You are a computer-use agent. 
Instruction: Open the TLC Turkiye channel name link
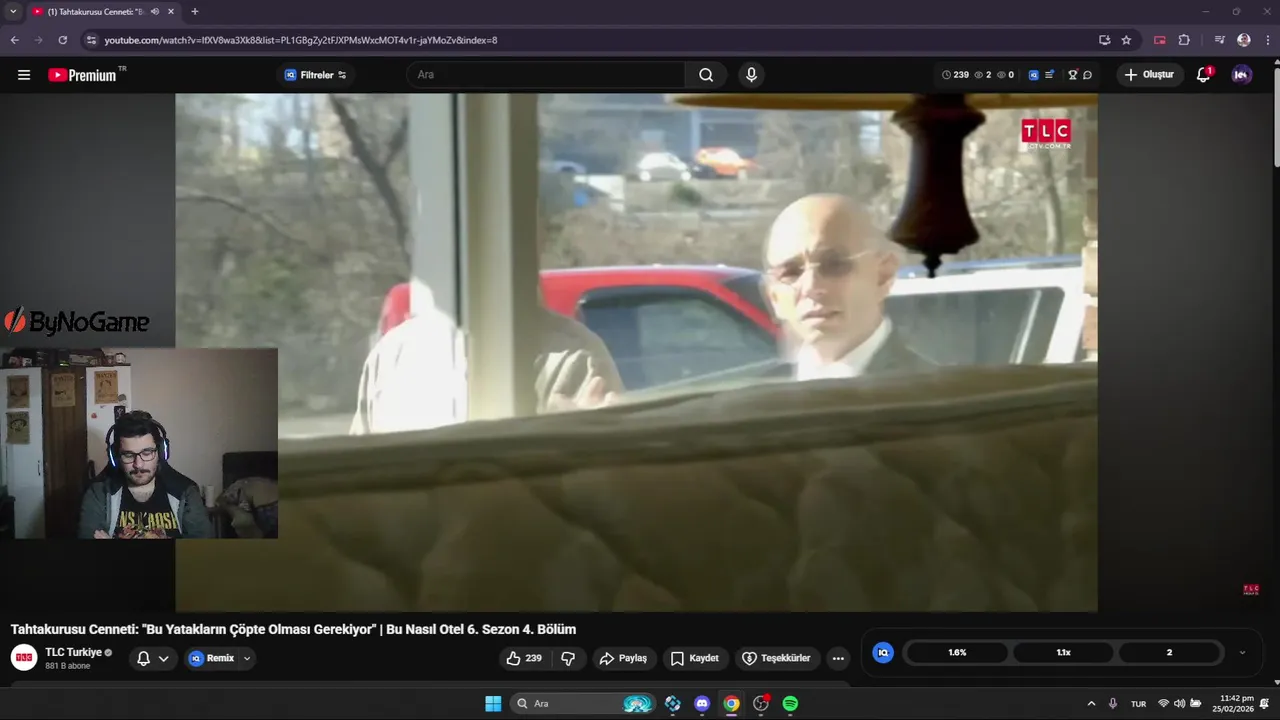point(73,652)
